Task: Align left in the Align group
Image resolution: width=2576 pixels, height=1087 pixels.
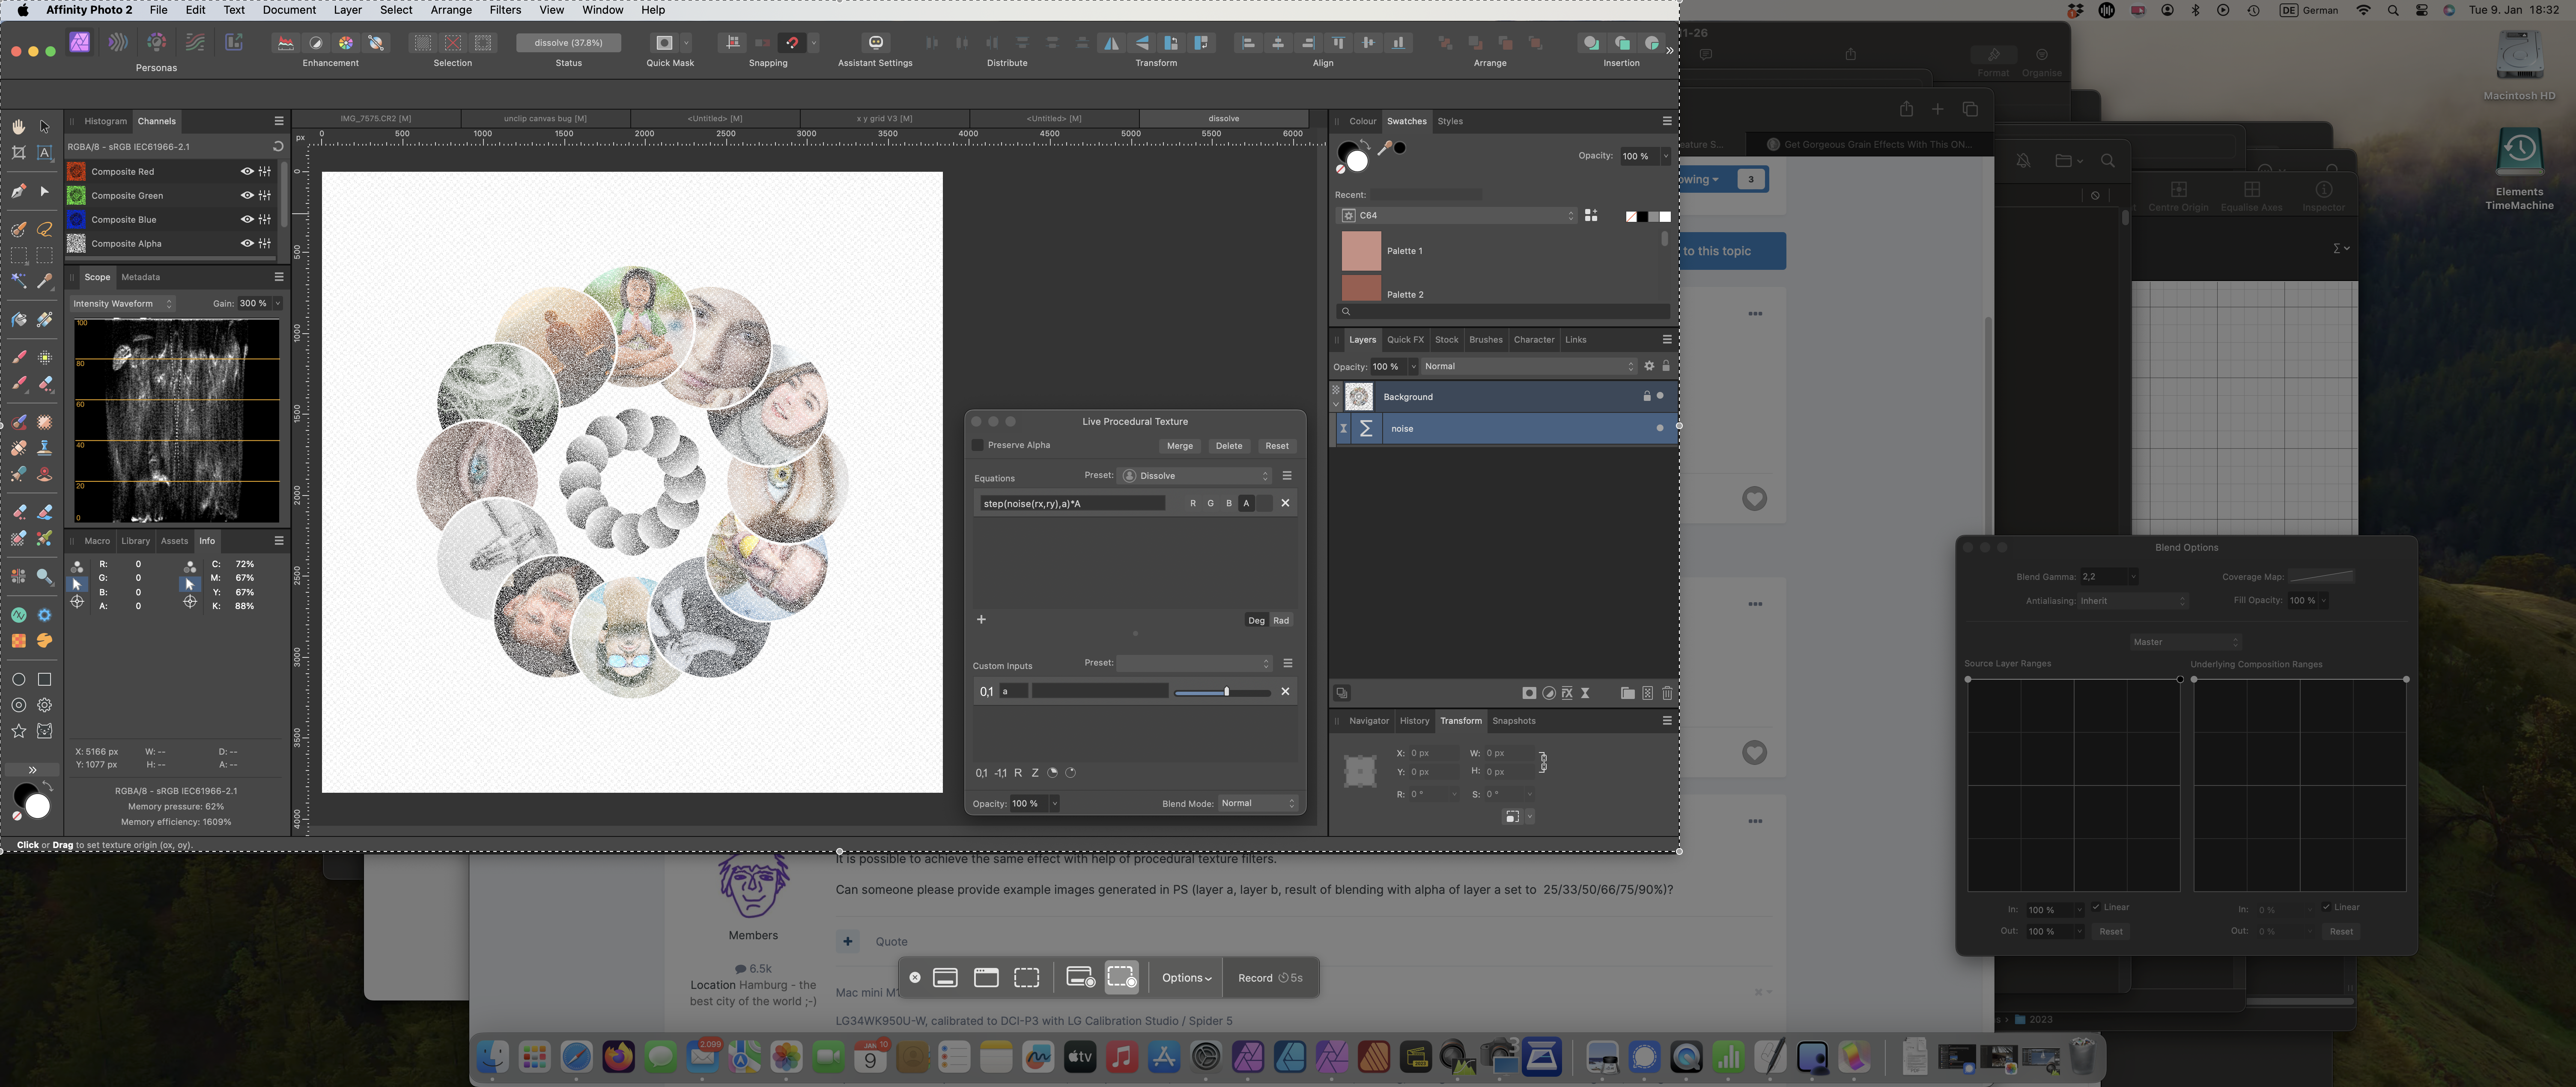Action: pyautogui.click(x=1248, y=43)
